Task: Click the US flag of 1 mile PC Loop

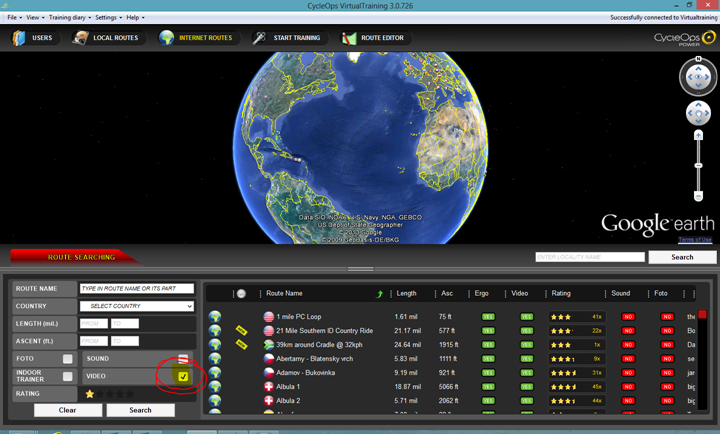Action: (269, 316)
